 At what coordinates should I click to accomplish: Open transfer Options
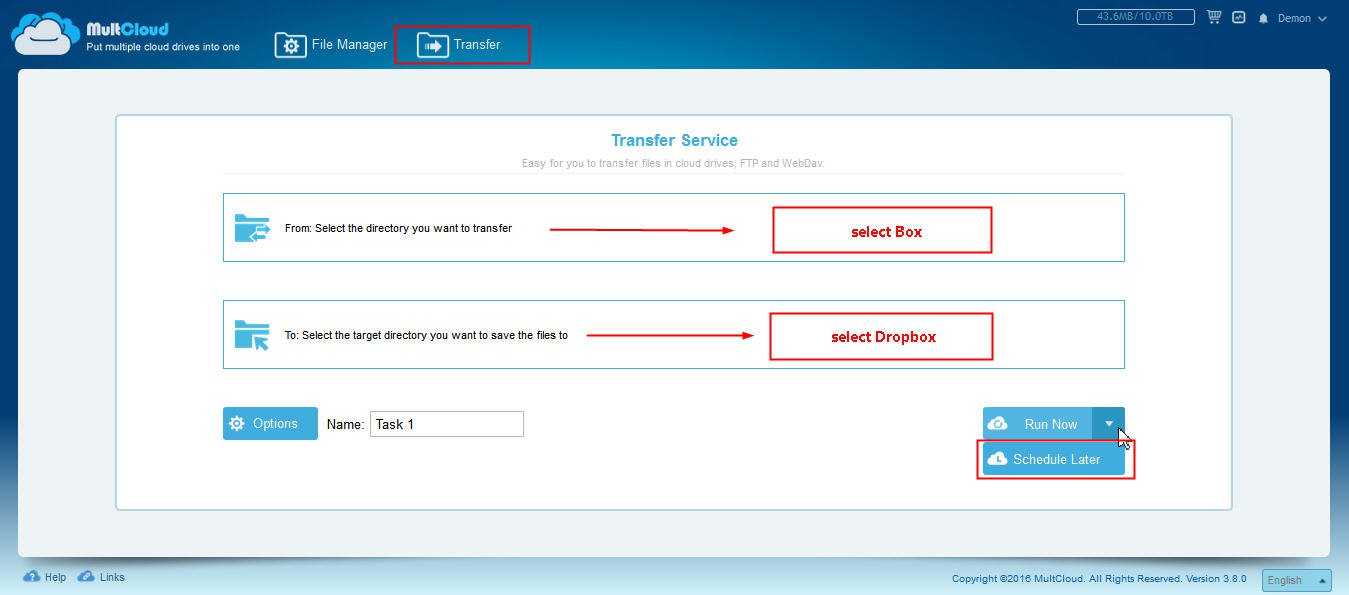click(x=270, y=423)
